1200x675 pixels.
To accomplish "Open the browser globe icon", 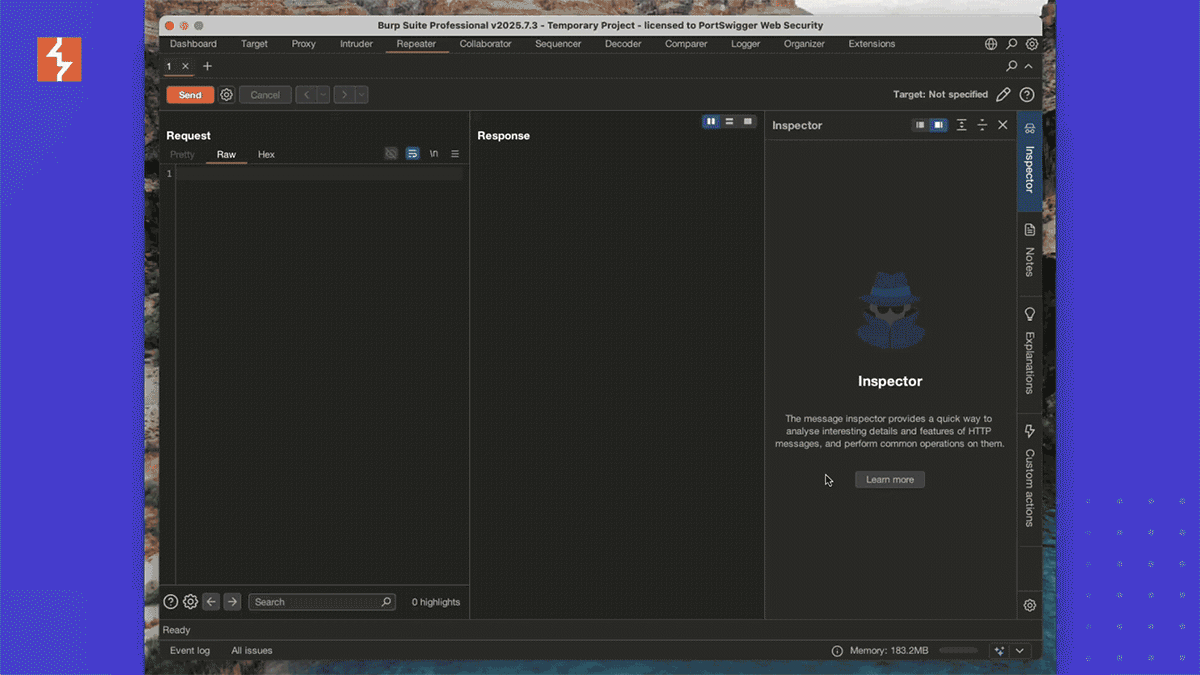I will click(x=990, y=44).
